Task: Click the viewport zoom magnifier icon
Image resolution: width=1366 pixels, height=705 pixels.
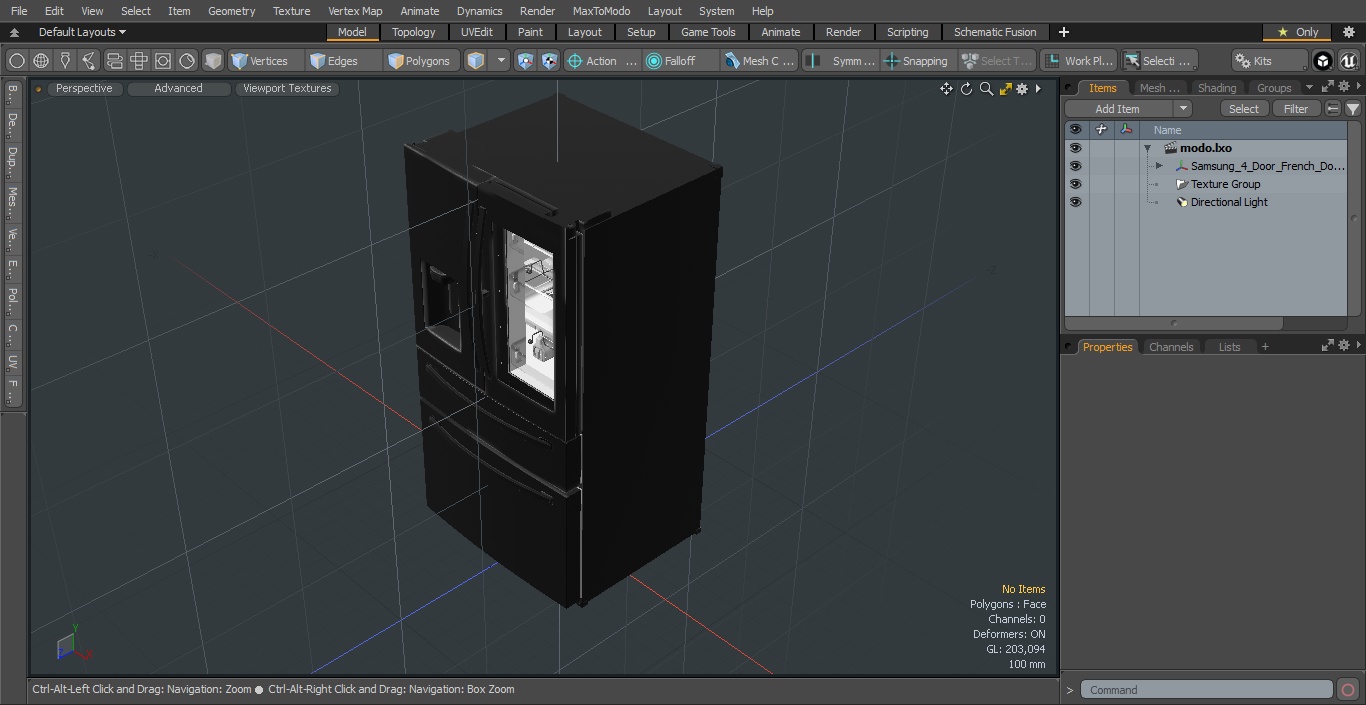Action: tap(986, 89)
